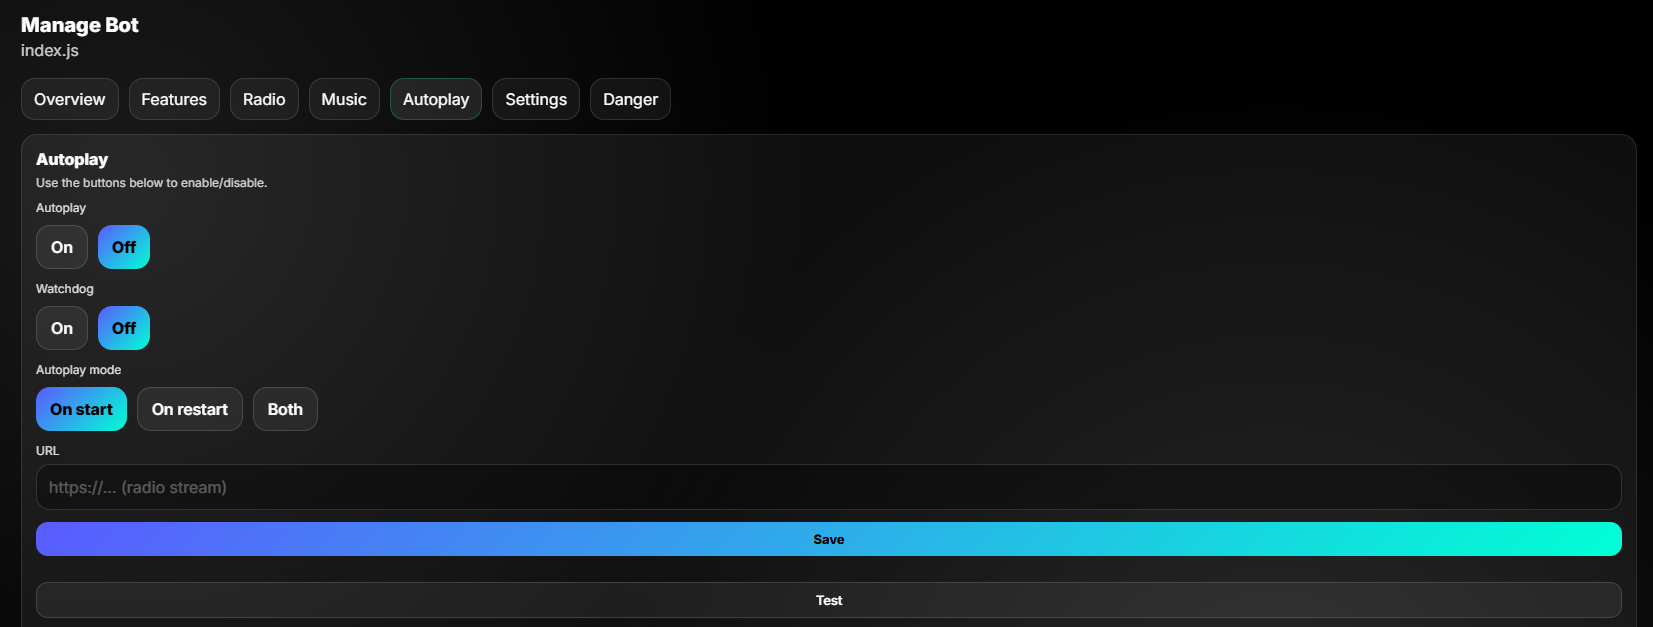Turn Autoplay On
The height and width of the screenshot is (627, 1653).
[x=62, y=247]
